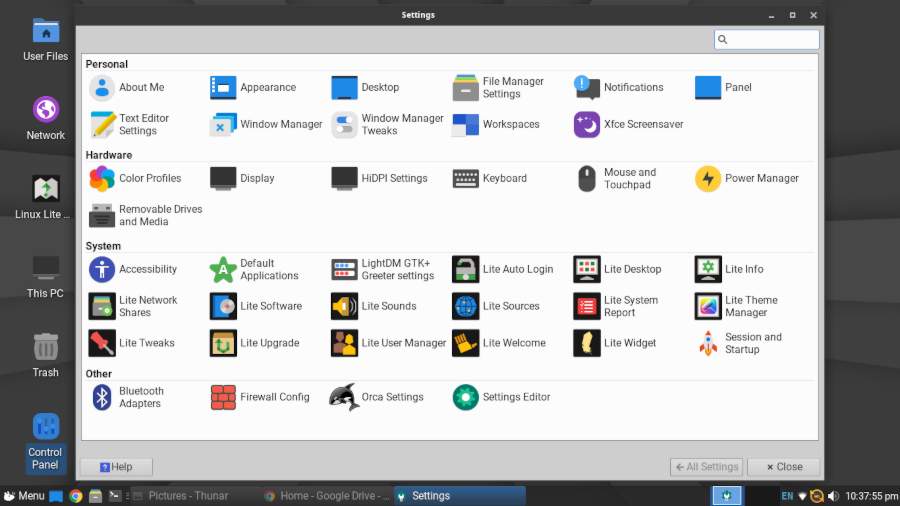The width and height of the screenshot is (900, 506).
Task: Open Color Profiles
Action: point(135,178)
